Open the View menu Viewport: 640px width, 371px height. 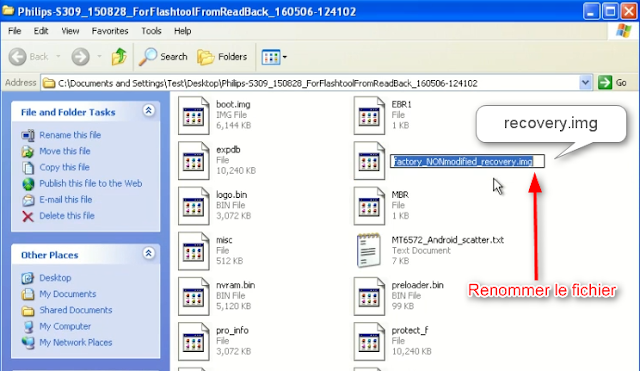70,31
